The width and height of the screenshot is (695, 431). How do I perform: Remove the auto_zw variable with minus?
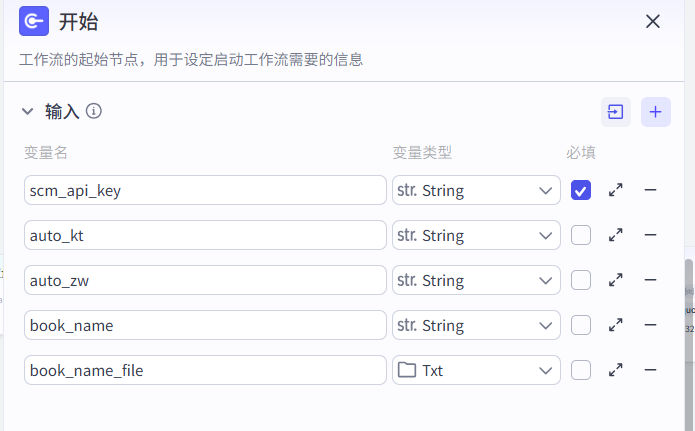pos(650,280)
